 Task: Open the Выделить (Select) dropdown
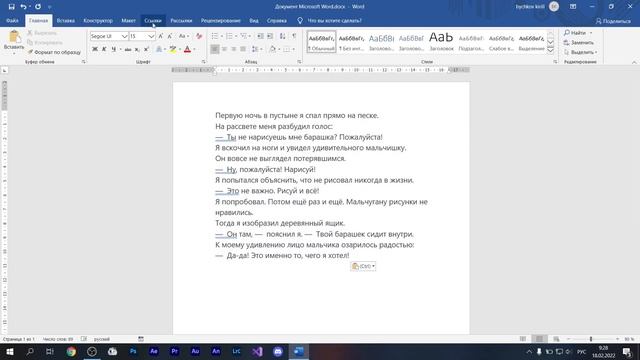point(581,52)
